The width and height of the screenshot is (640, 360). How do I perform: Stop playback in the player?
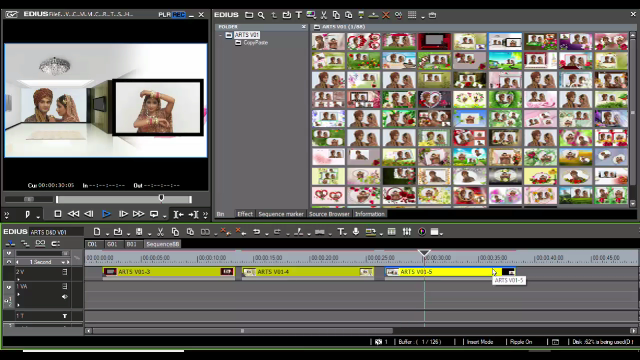pyautogui.click(x=58, y=214)
